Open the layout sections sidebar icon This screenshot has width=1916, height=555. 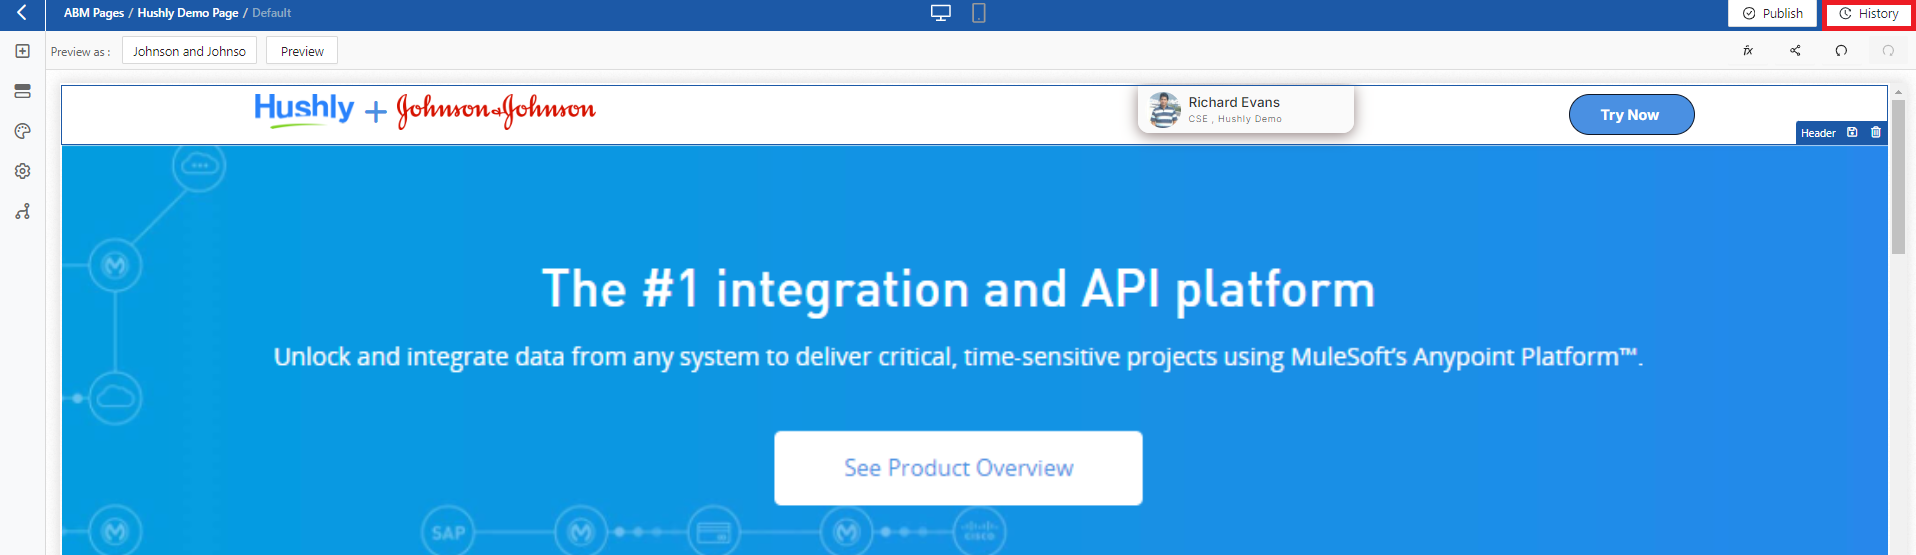23,91
